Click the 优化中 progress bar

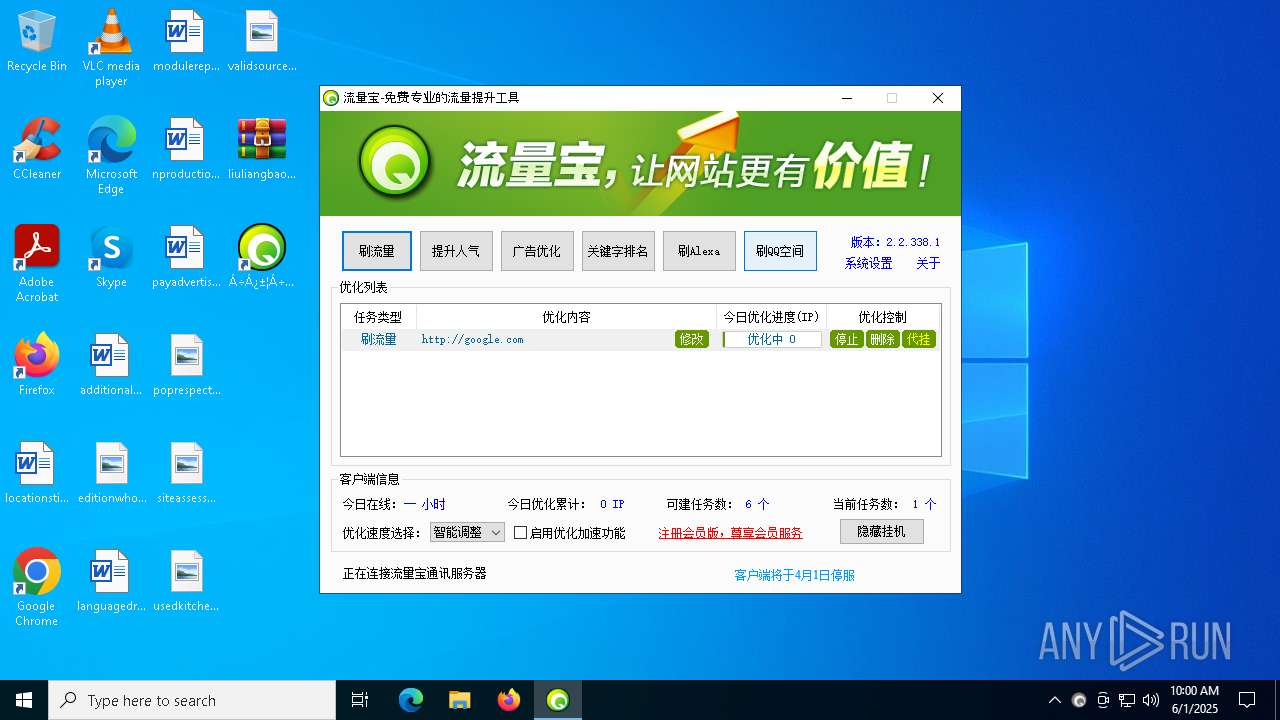tap(772, 339)
